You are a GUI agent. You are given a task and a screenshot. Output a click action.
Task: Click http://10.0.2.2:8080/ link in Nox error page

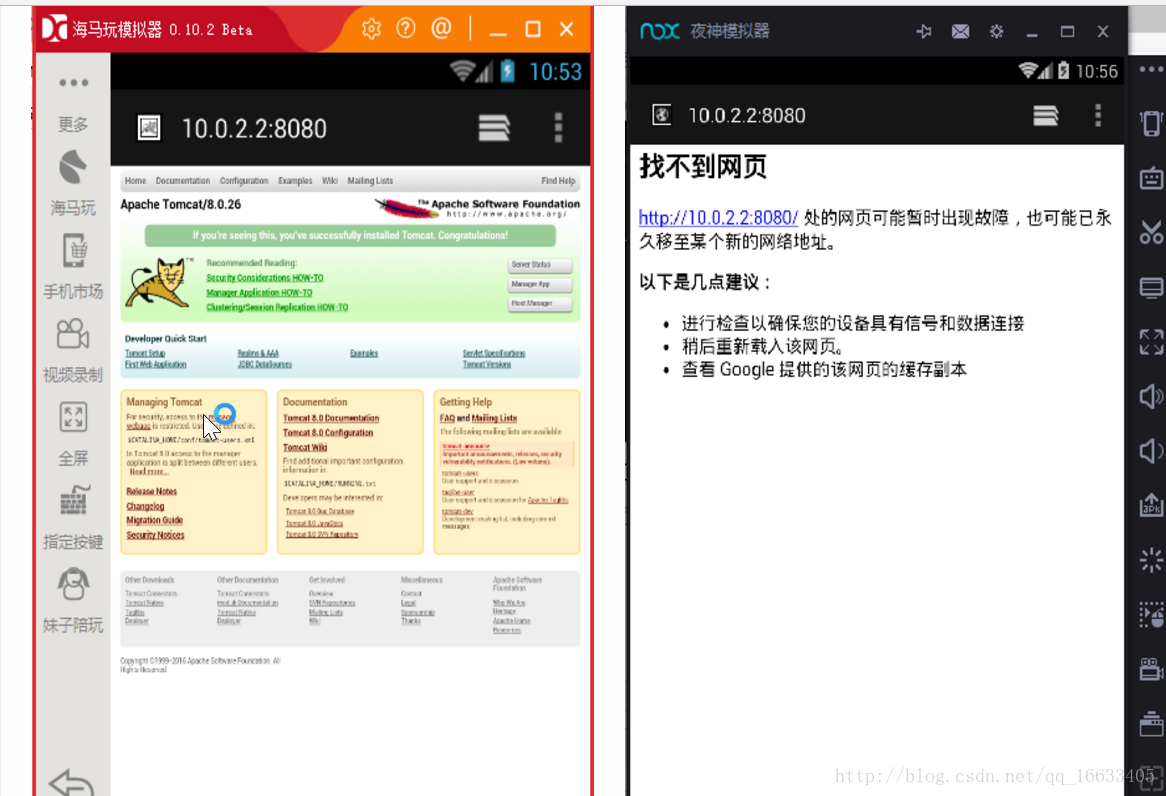(x=718, y=217)
